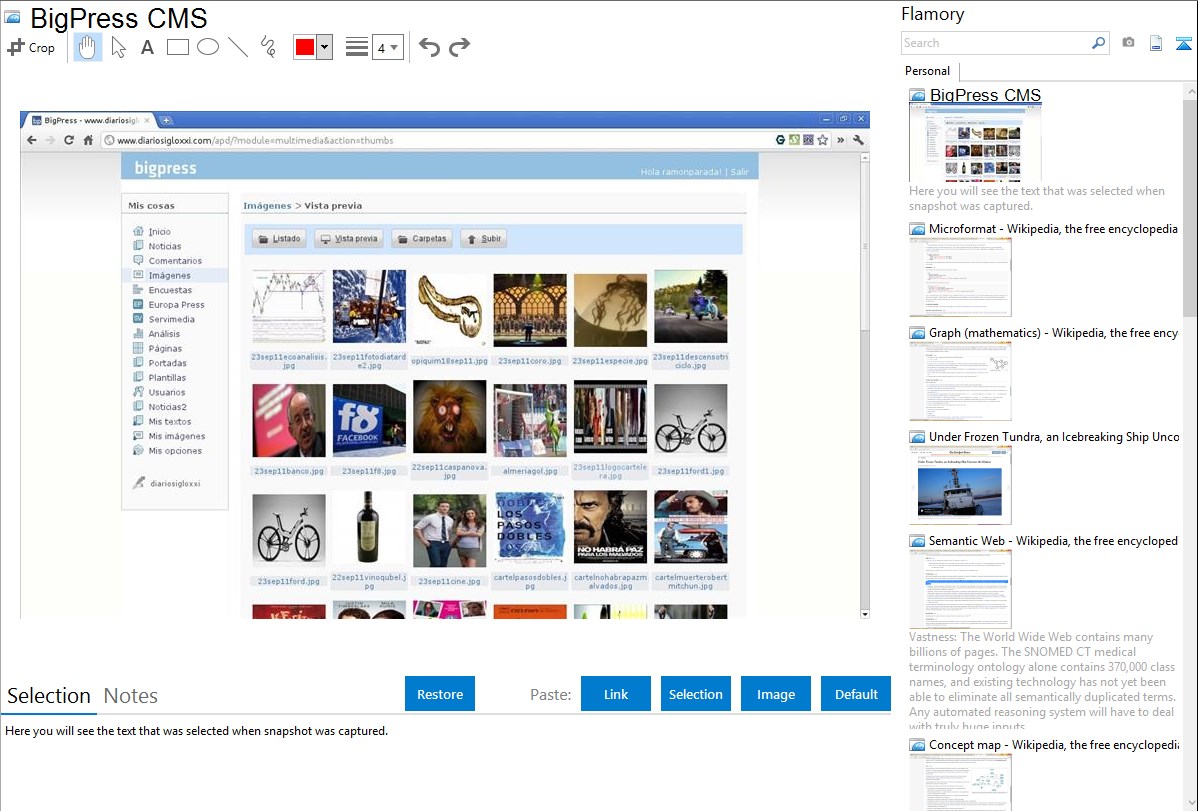1198x811 pixels.
Task: Open the Personal tab
Action: tap(927, 71)
